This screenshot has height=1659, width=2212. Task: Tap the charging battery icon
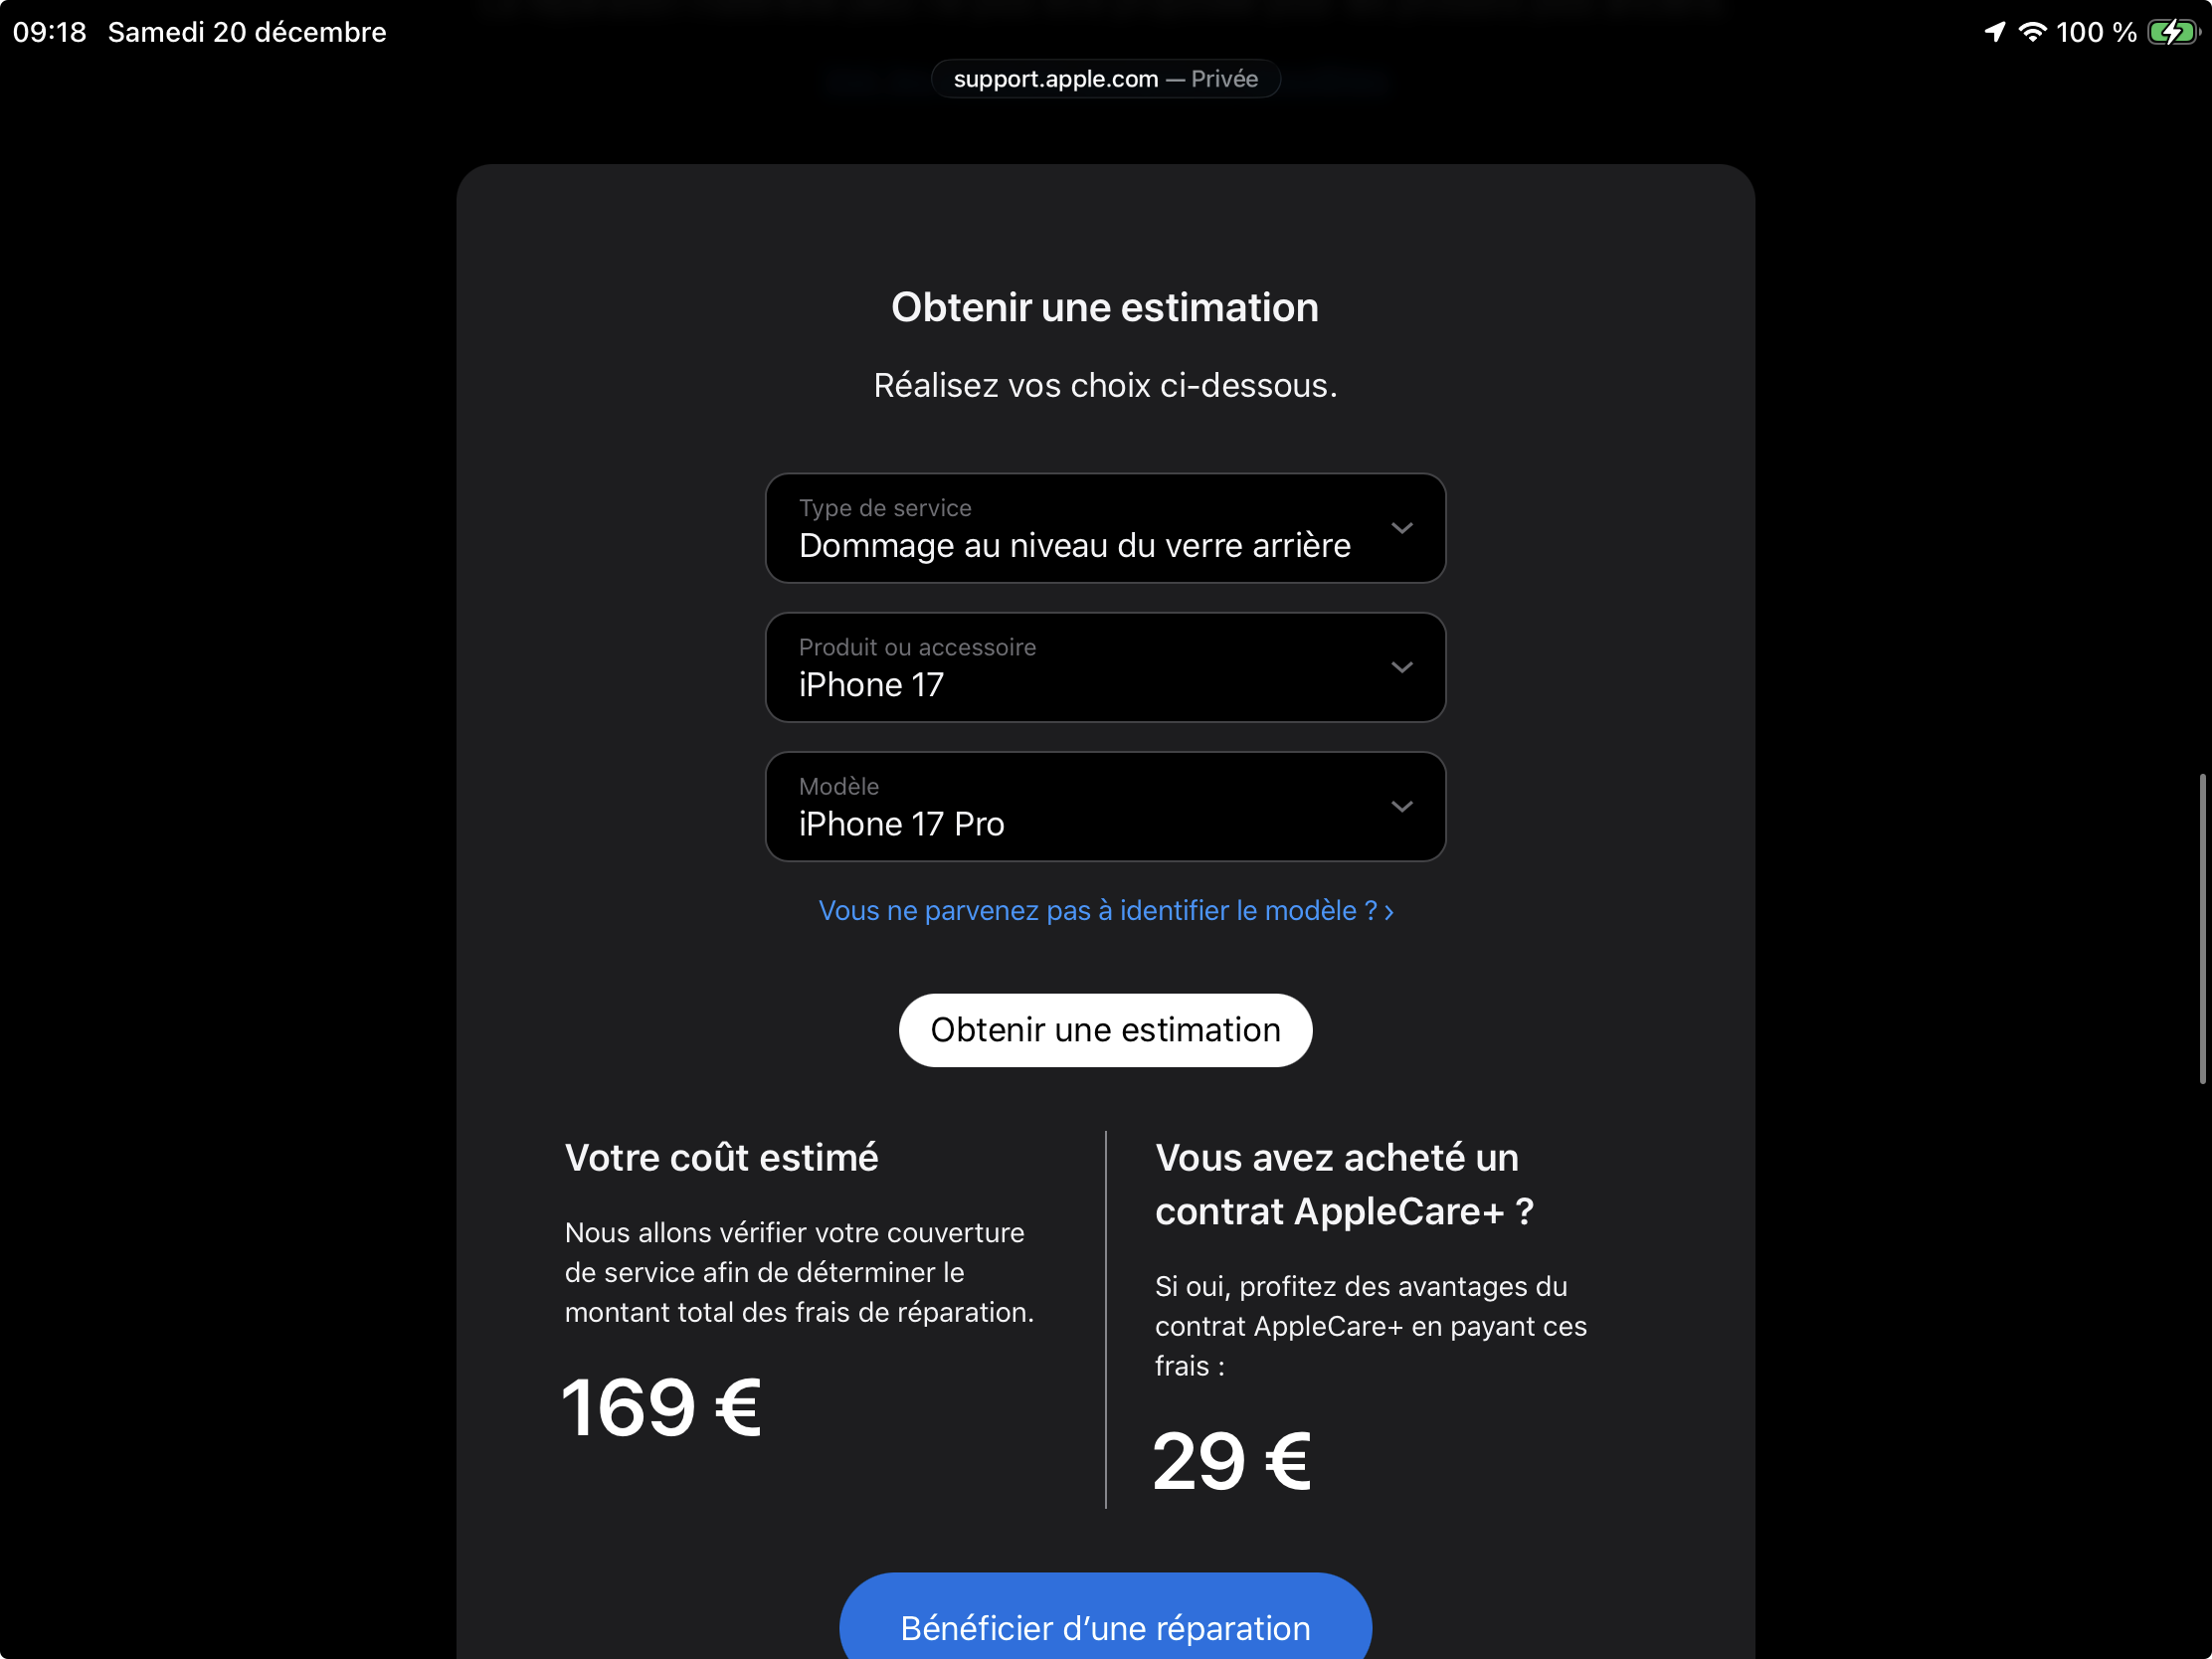pos(2173,32)
